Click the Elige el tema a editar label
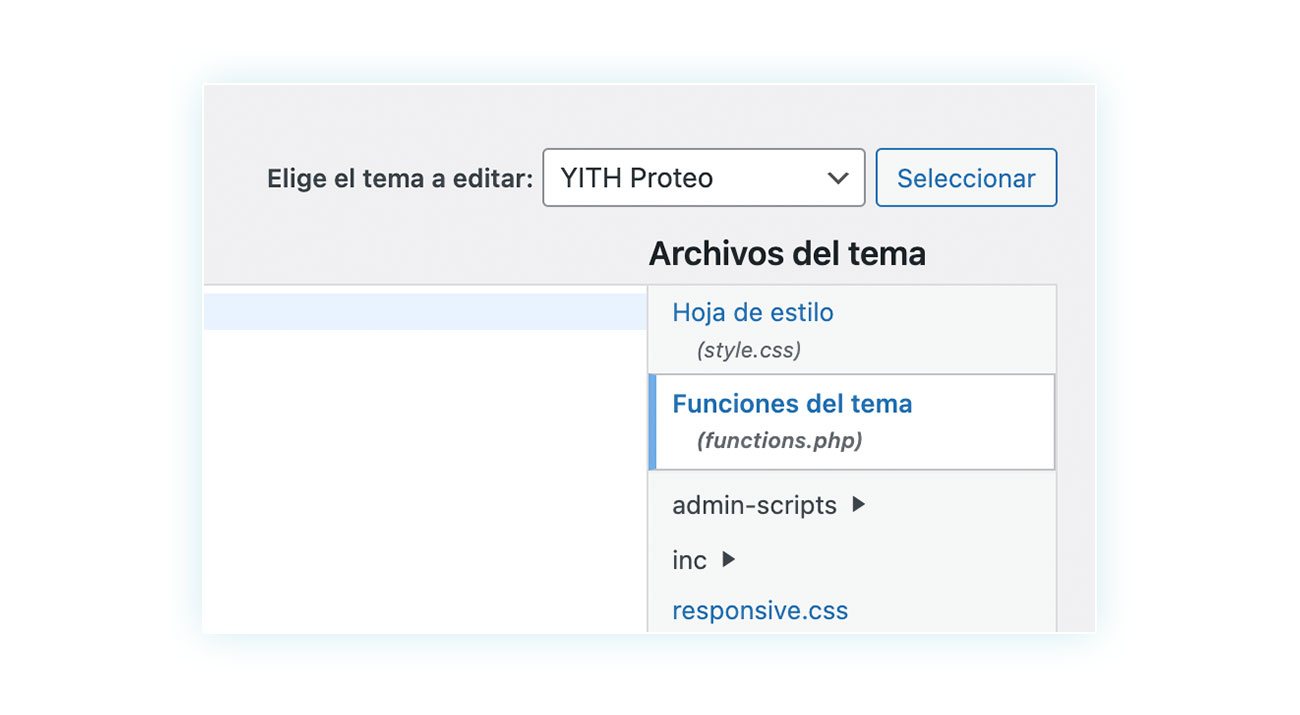This screenshot has height=715, width=1300. [400, 179]
